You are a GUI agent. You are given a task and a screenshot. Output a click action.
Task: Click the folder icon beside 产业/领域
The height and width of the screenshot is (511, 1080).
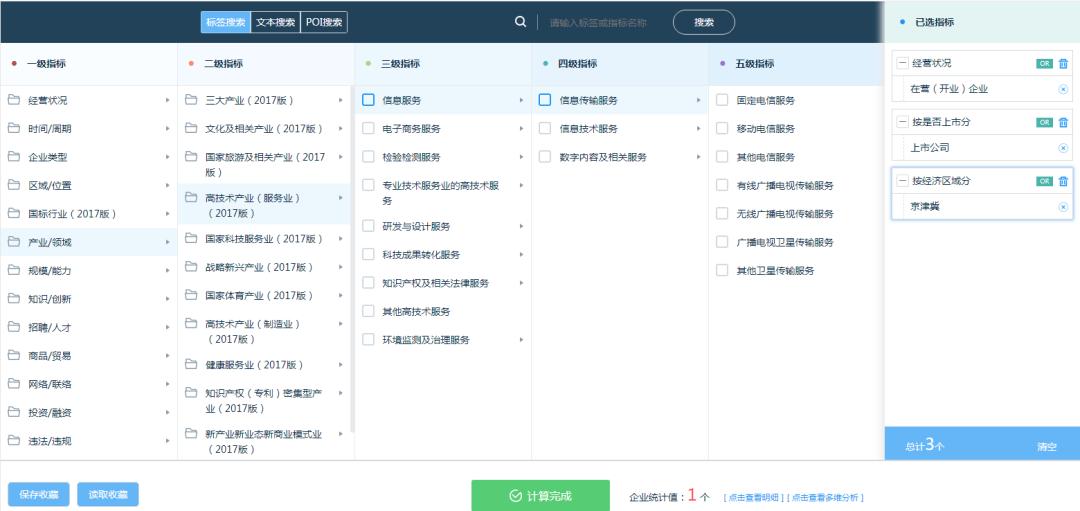tap(14, 242)
